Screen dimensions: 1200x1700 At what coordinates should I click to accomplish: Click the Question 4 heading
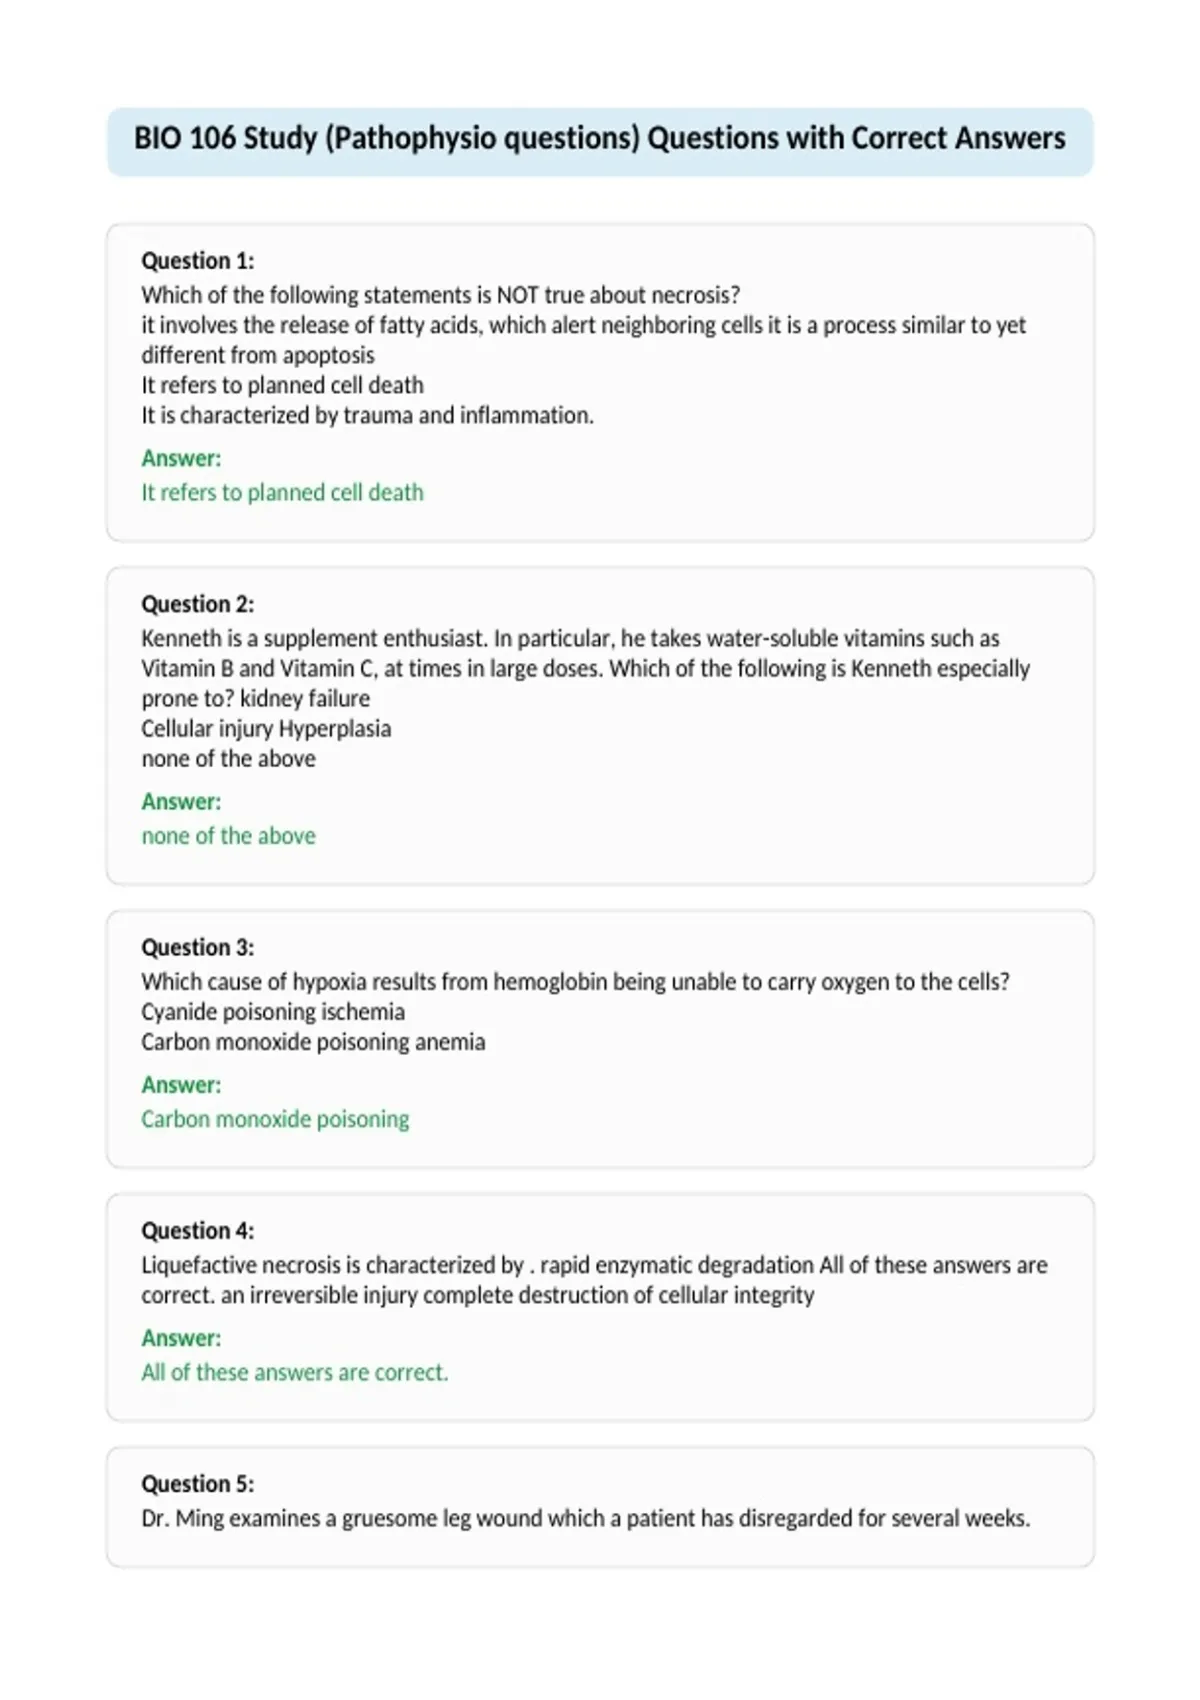[198, 1231]
